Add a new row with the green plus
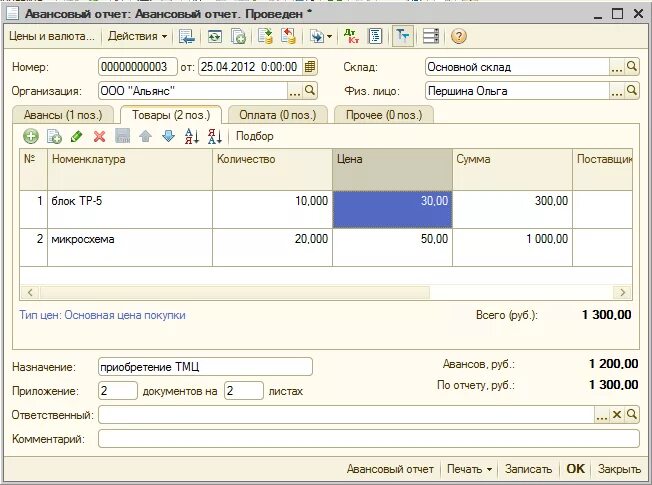Screen dimensions: 652x485 31,136
